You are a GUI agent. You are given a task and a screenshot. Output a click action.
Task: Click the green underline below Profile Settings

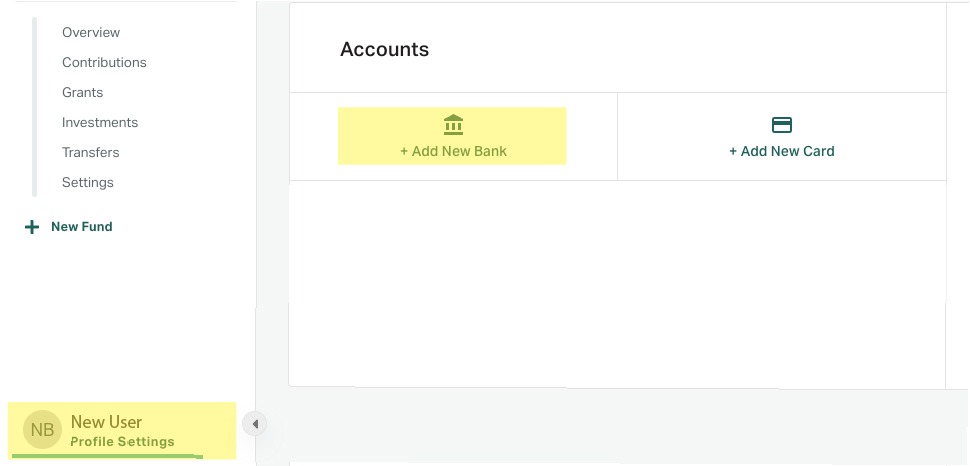click(x=107, y=456)
